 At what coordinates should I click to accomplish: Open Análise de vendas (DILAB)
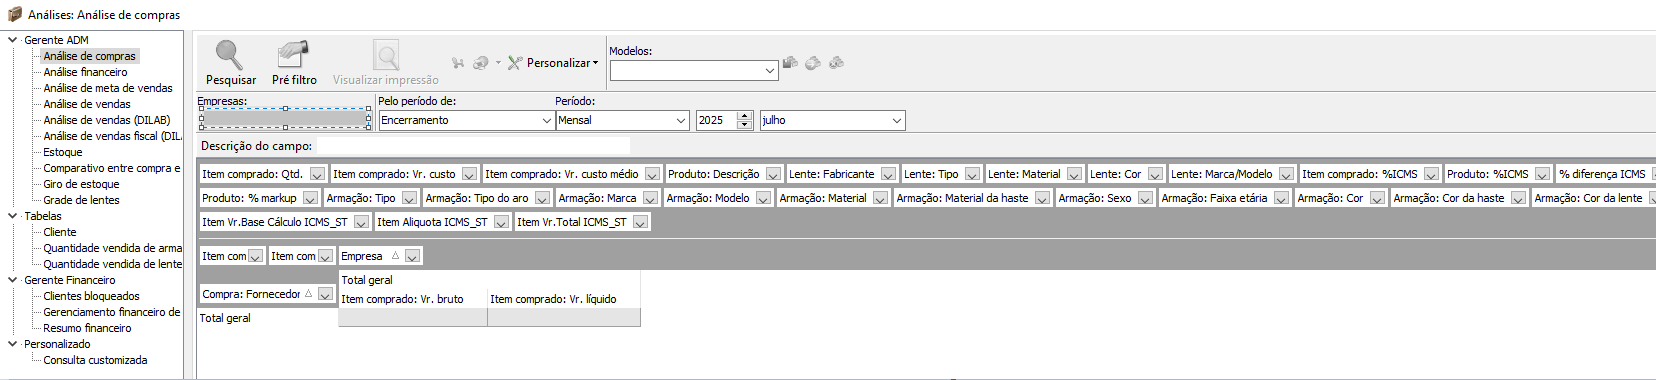pos(107,120)
